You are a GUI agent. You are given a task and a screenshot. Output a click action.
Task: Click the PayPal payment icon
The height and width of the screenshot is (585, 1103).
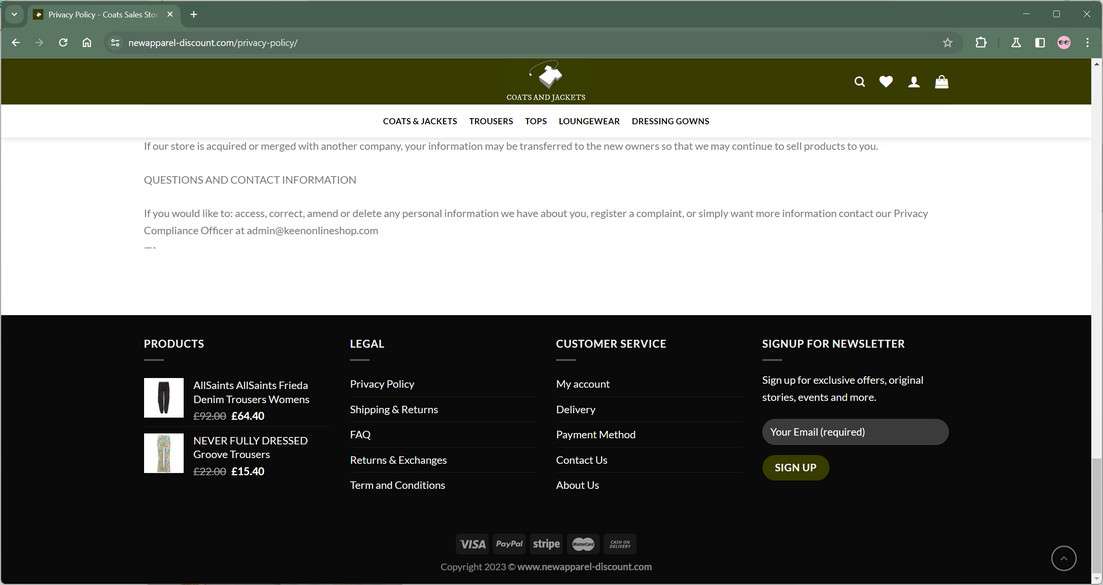coord(509,544)
